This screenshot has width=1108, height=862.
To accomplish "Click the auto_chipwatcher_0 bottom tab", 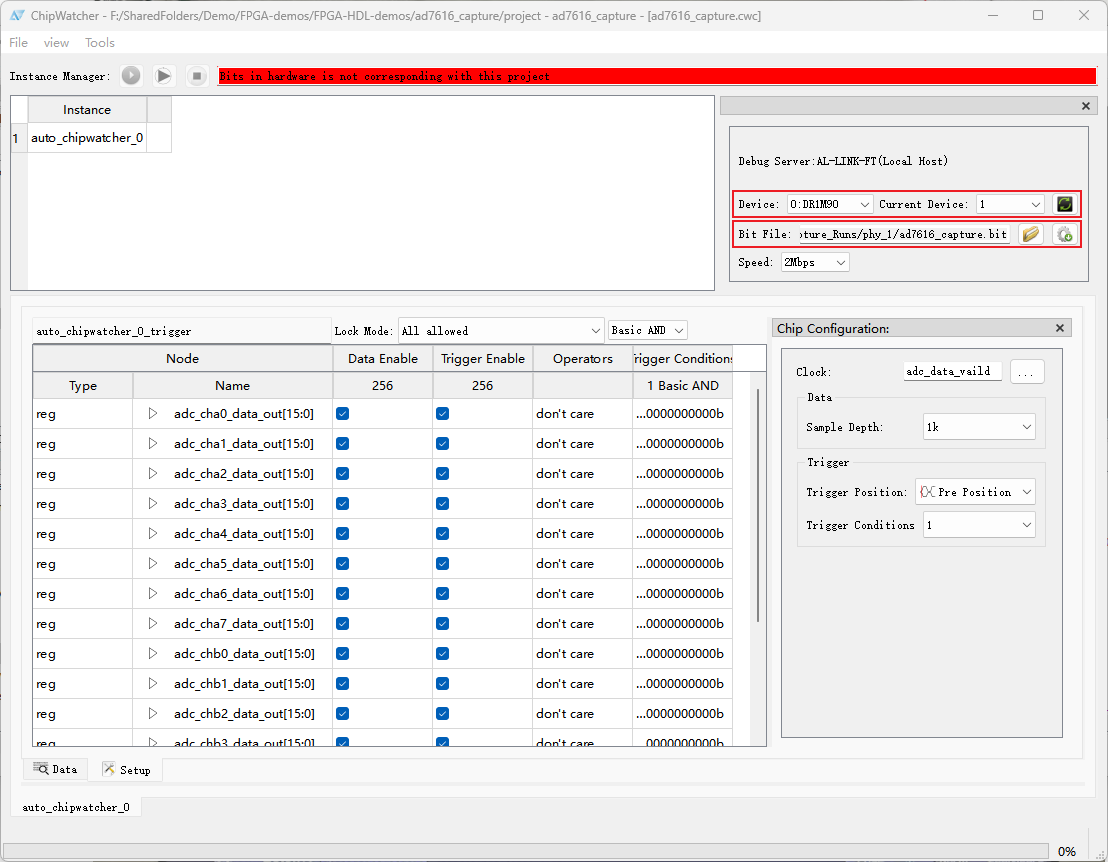I will pyautogui.click(x=76, y=807).
